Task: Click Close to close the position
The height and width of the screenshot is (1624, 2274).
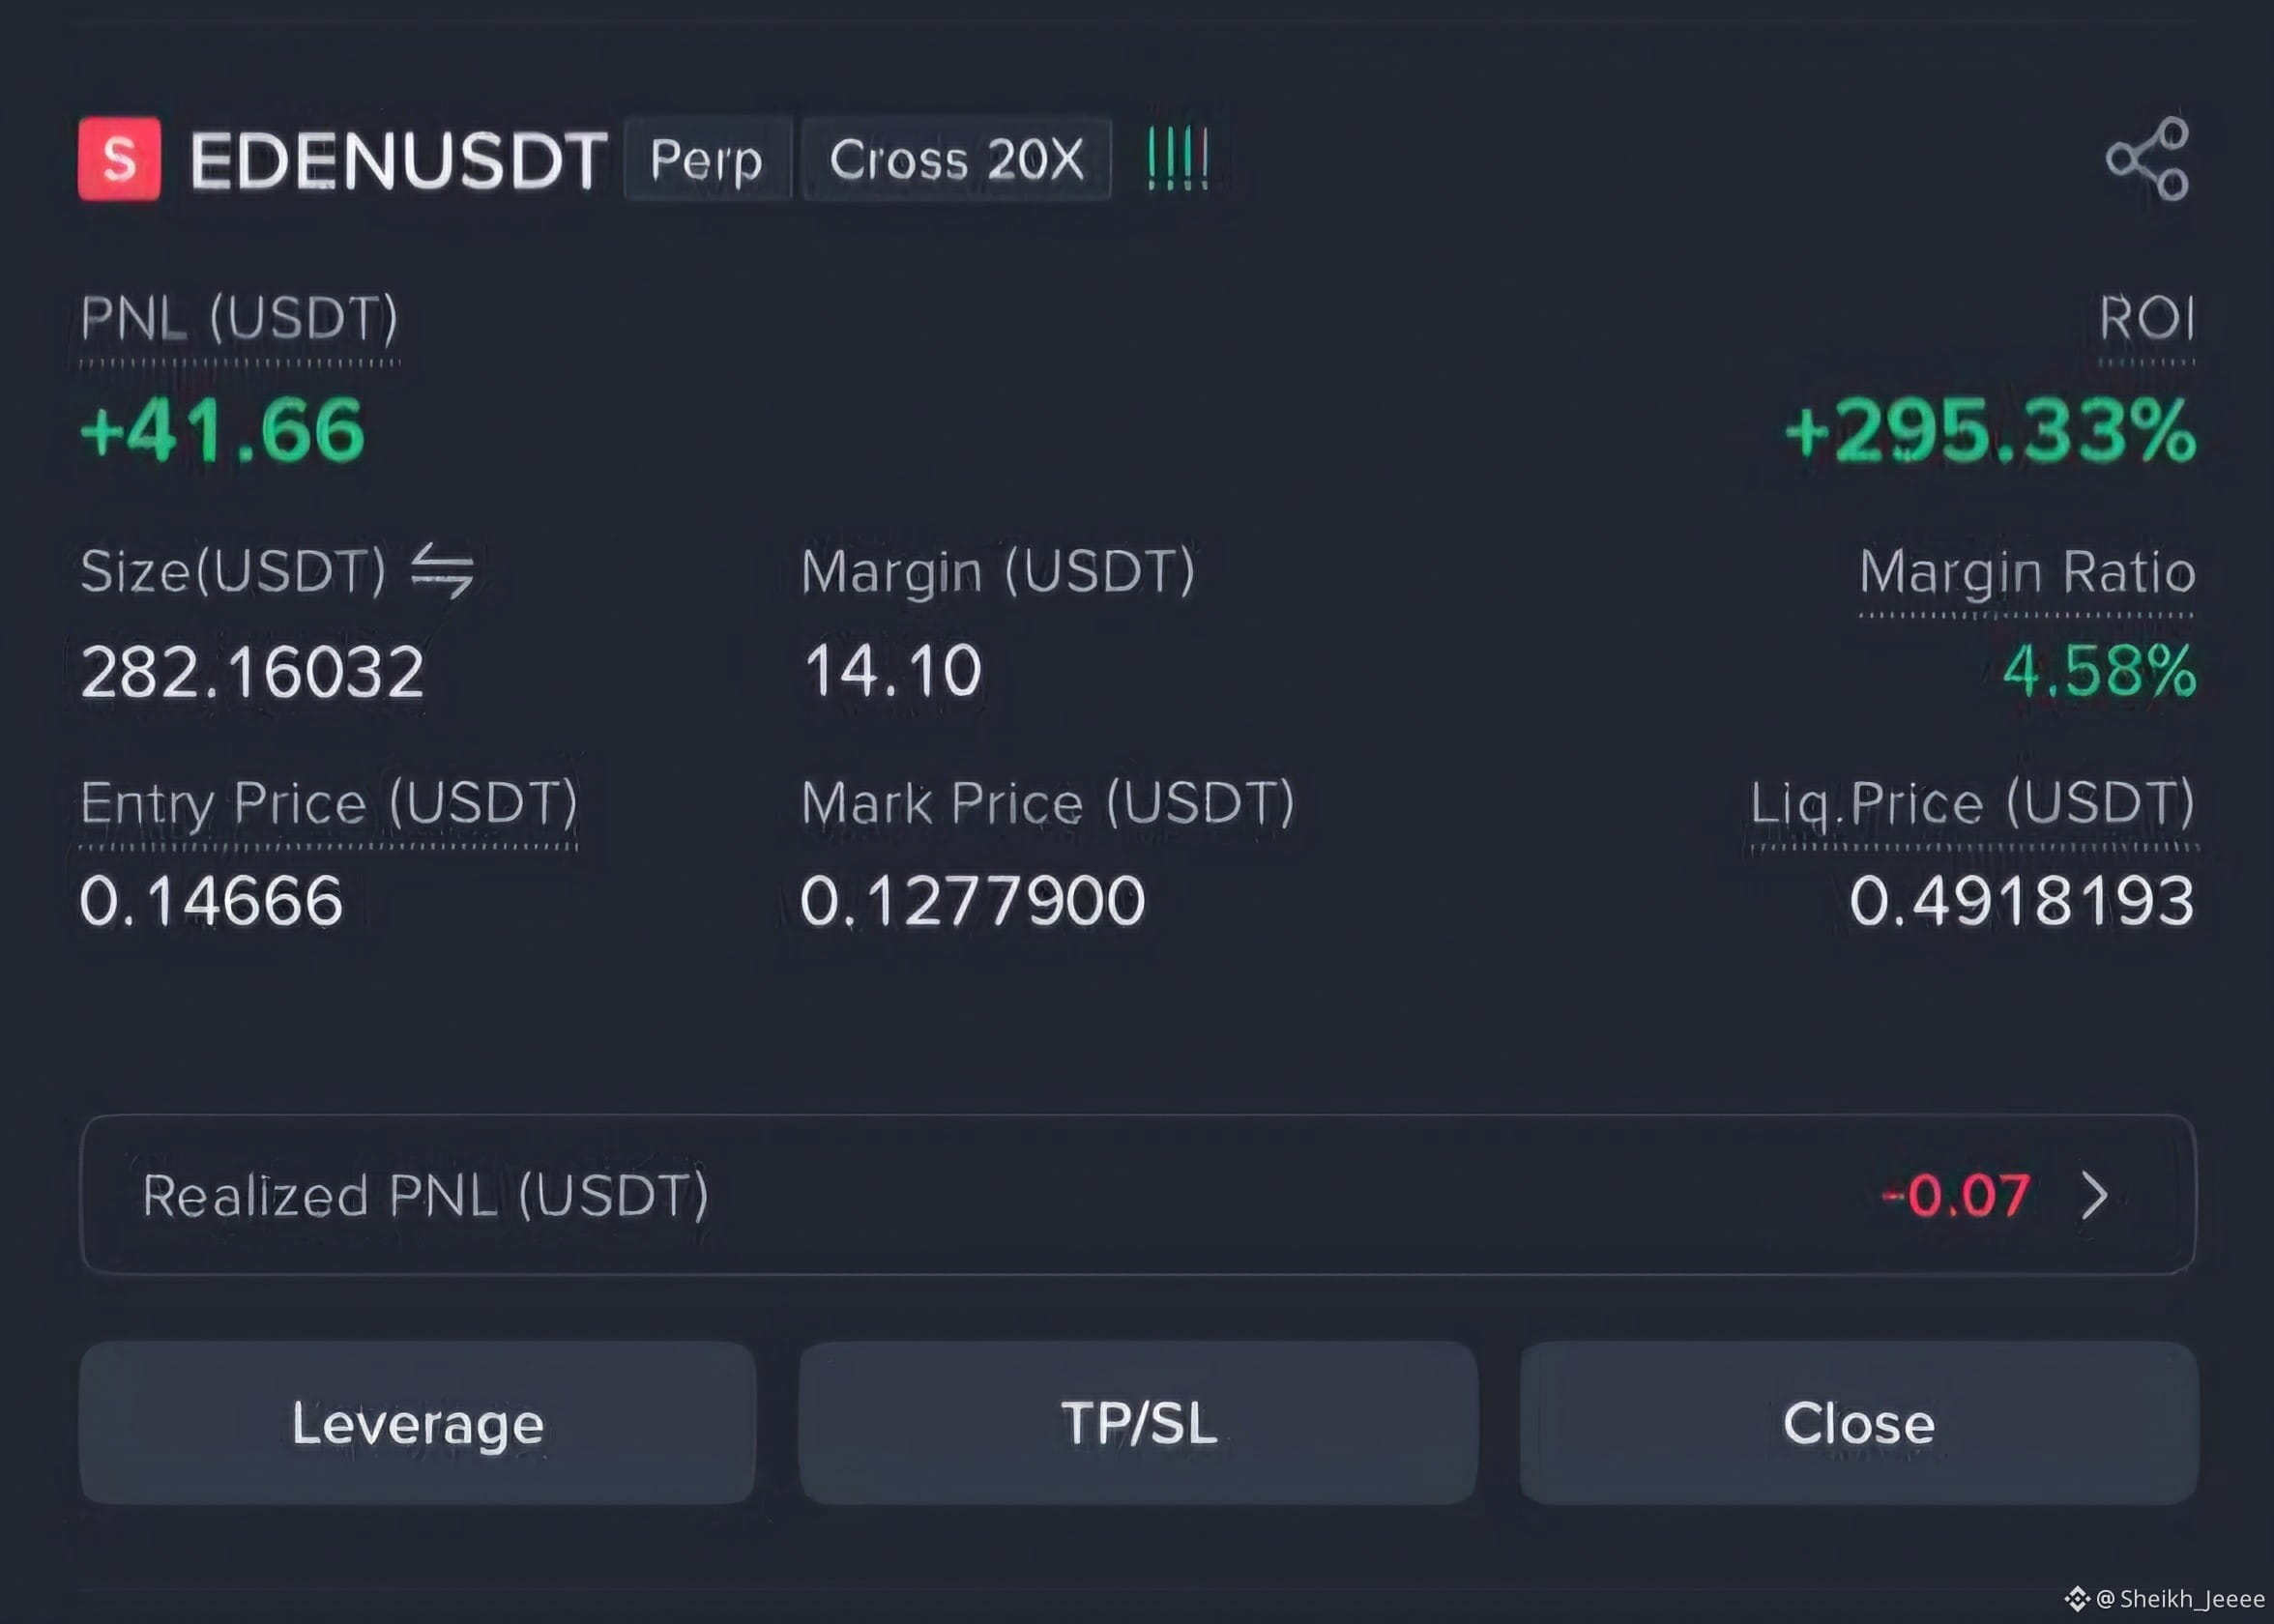Action: coord(1859,1422)
